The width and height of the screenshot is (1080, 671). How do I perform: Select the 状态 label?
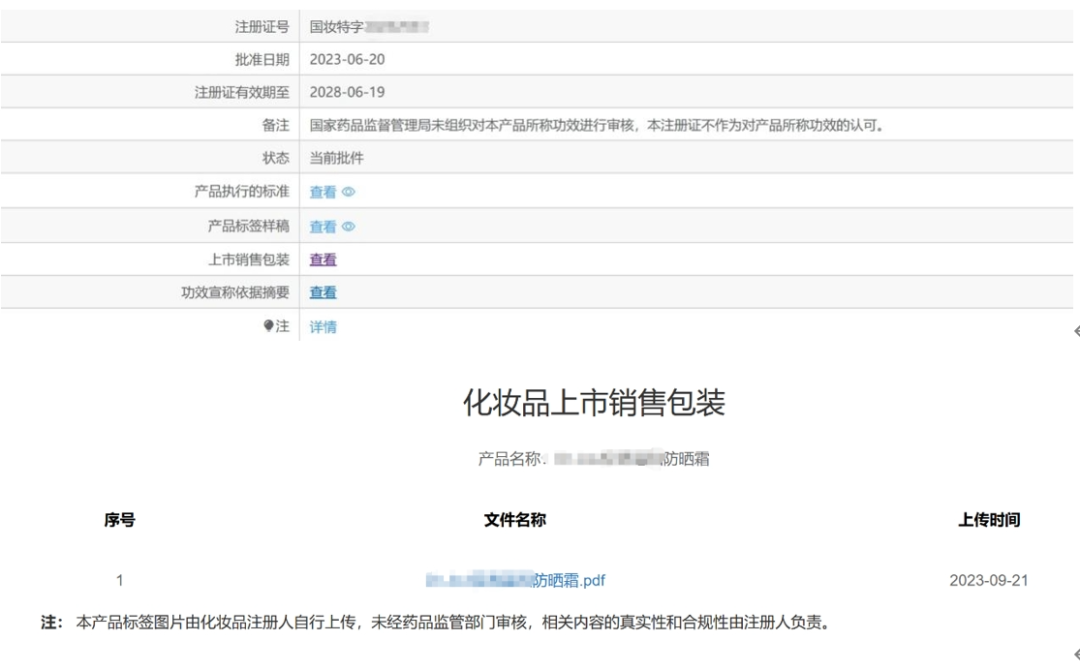tap(276, 158)
